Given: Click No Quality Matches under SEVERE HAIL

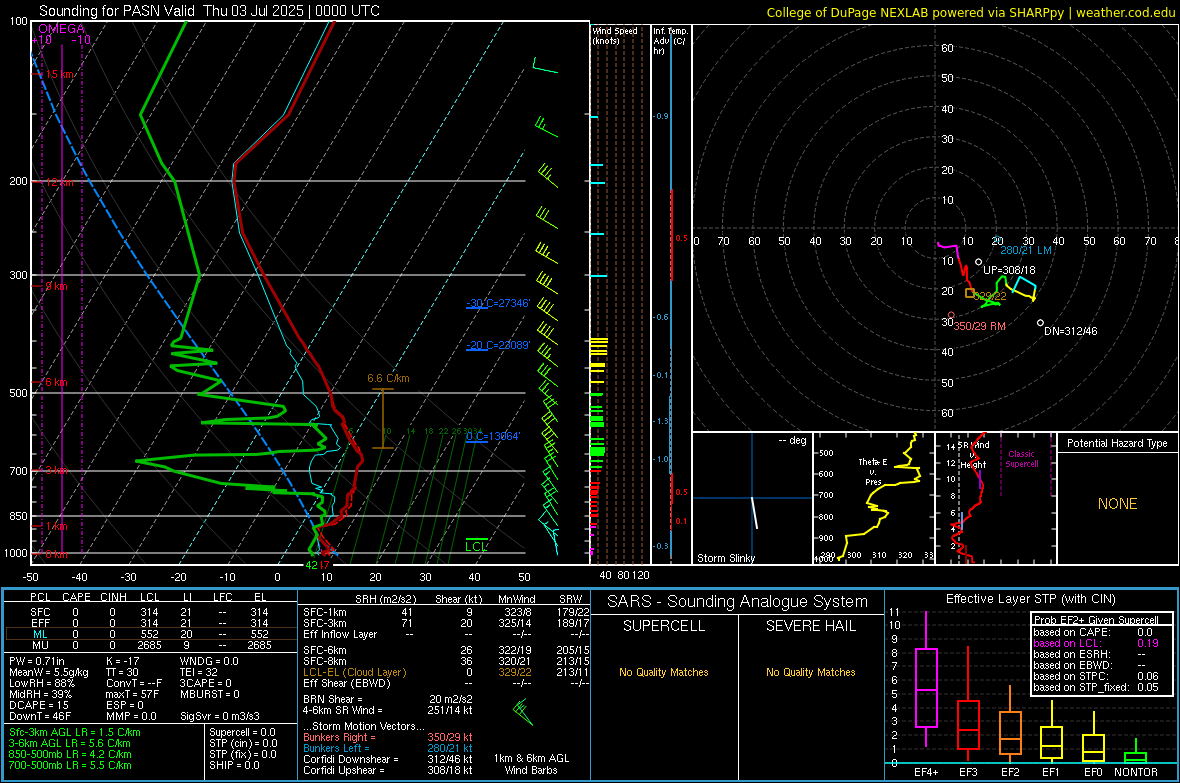Looking at the screenshot, I should pyautogui.click(x=810, y=672).
